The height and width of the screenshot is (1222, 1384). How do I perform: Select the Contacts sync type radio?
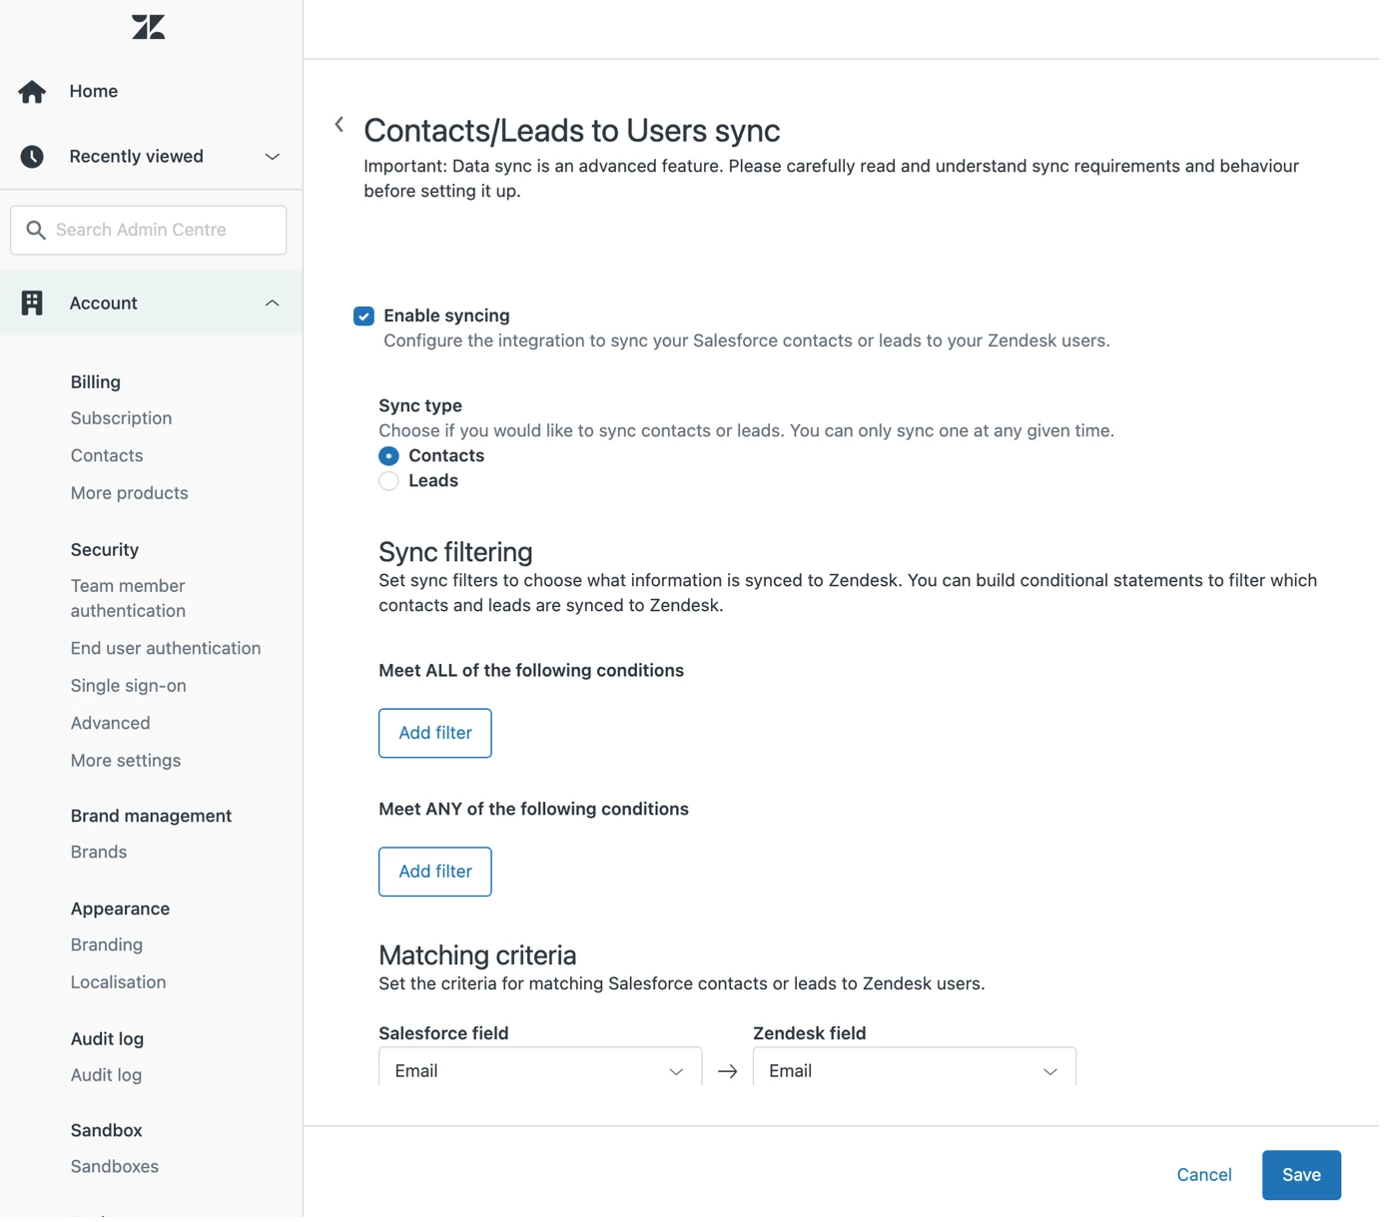390,458
